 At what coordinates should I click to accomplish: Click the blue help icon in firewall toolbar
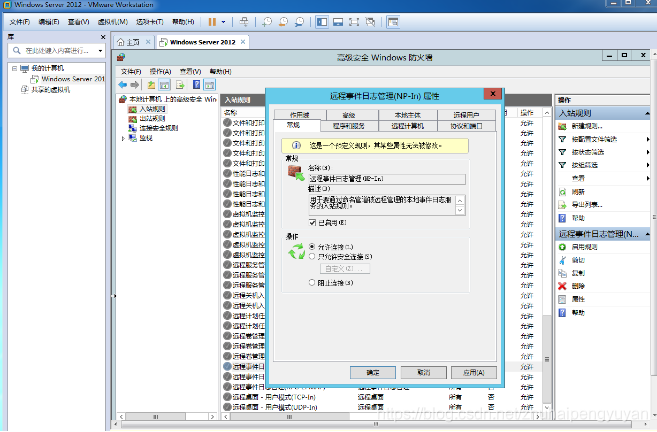click(x=197, y=85)
